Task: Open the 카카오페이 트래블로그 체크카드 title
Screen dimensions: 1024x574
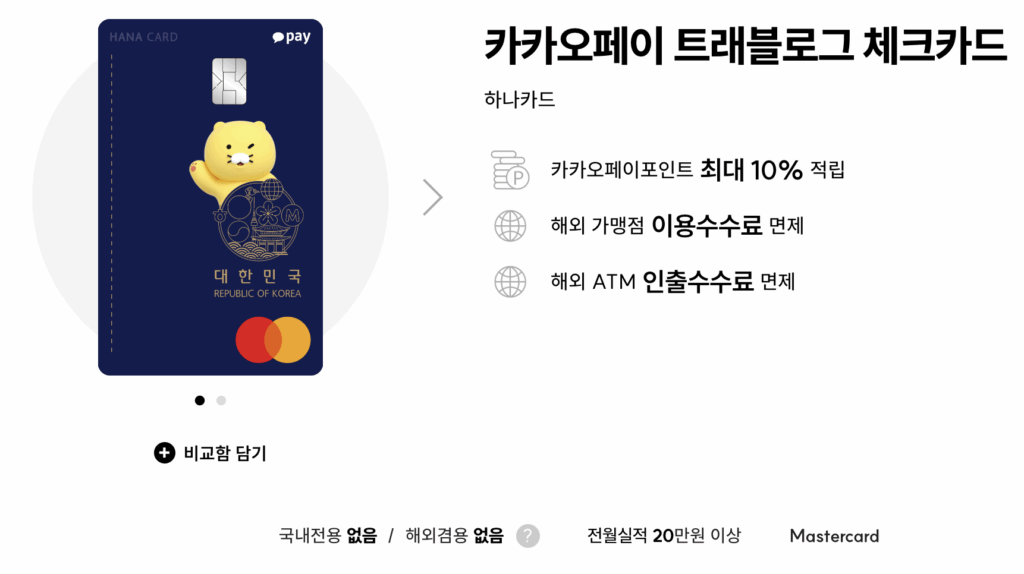Action: [x=744, y=46]
